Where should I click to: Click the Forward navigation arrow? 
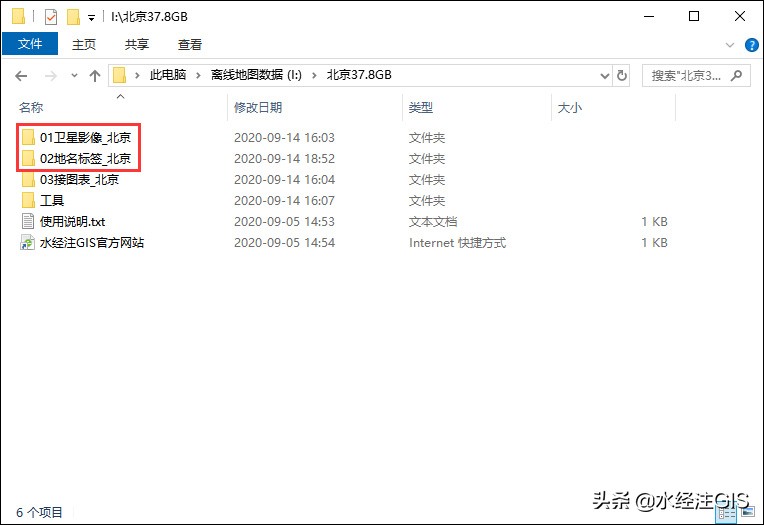[51, 76]
